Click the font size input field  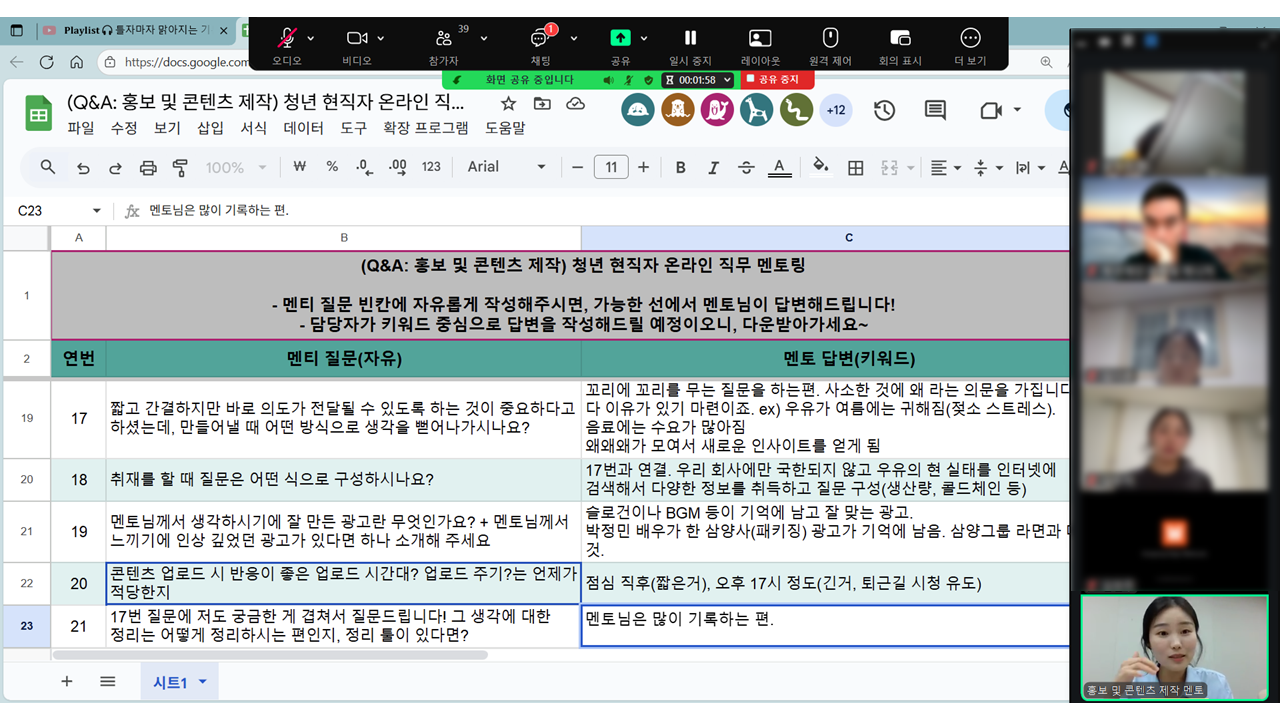(610, 167)
